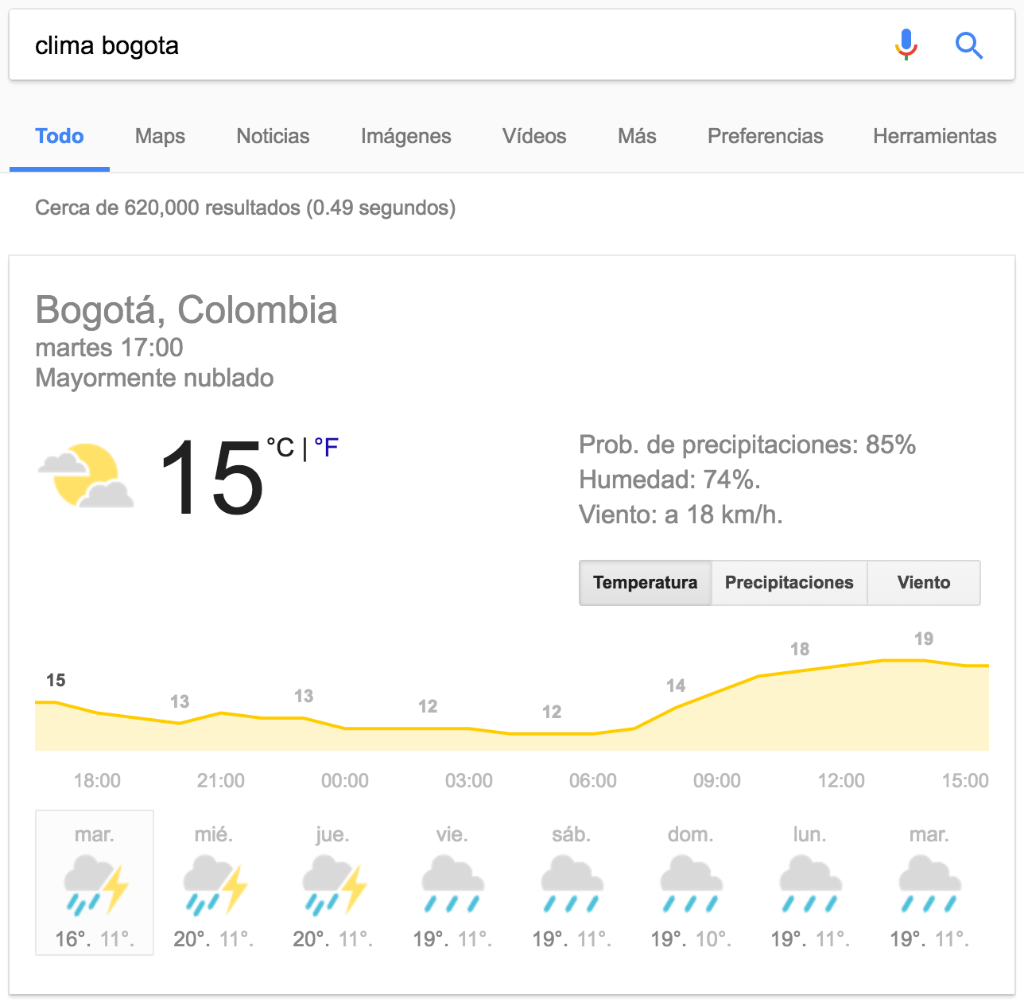Show the Viento chart
The image size is (1024, 1002).
pyautogui.click(x=923, y=583)
